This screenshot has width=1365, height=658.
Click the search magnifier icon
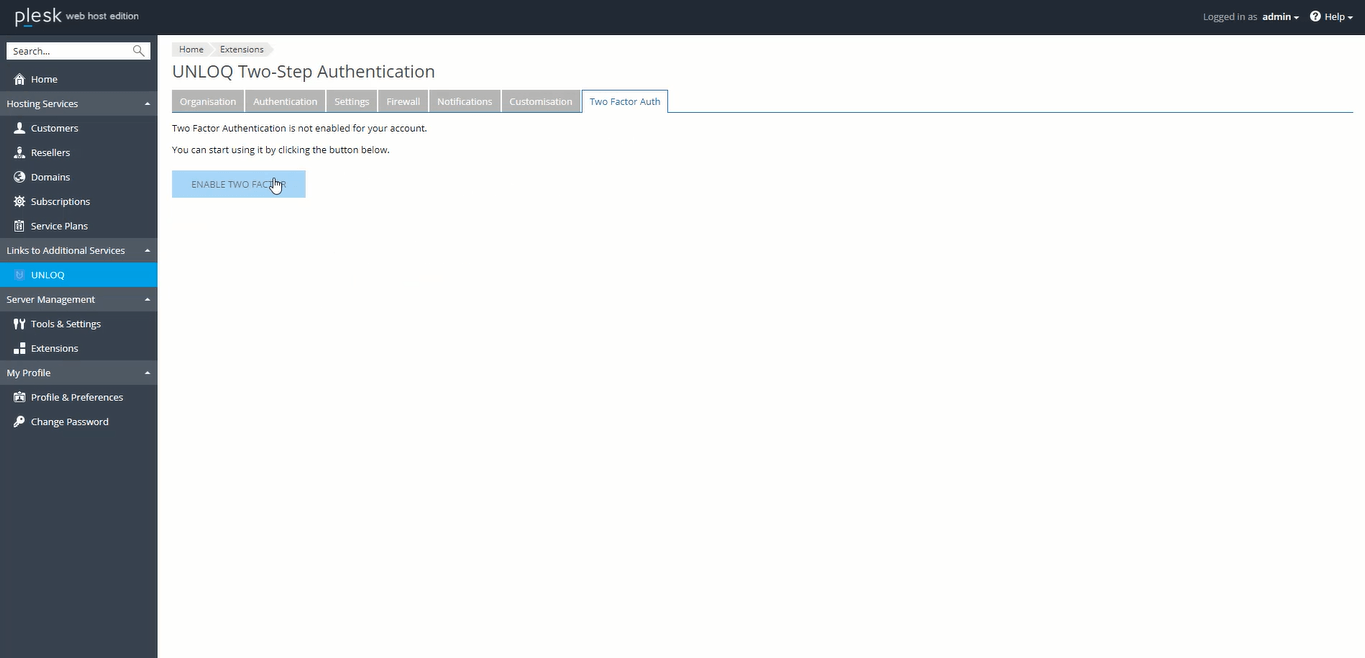(139, 51)
